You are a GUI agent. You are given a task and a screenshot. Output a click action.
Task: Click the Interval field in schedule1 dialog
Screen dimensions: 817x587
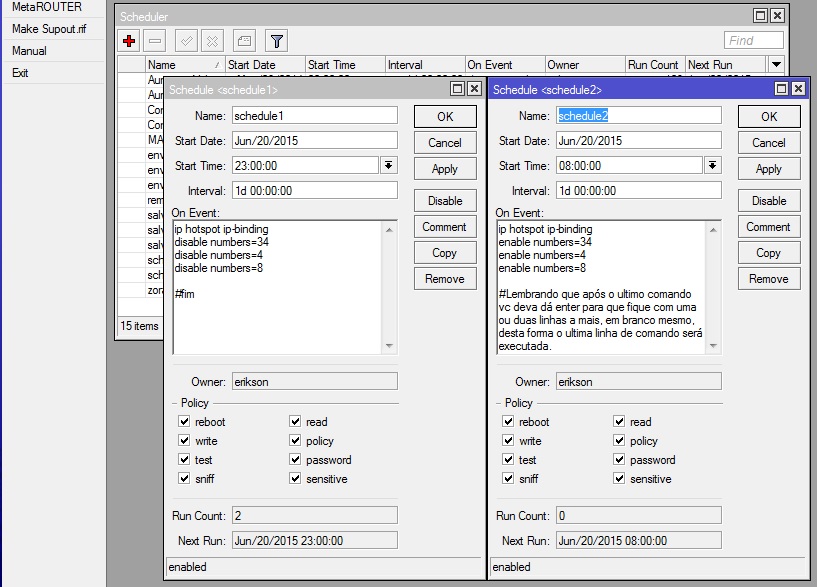coord(314,191)
